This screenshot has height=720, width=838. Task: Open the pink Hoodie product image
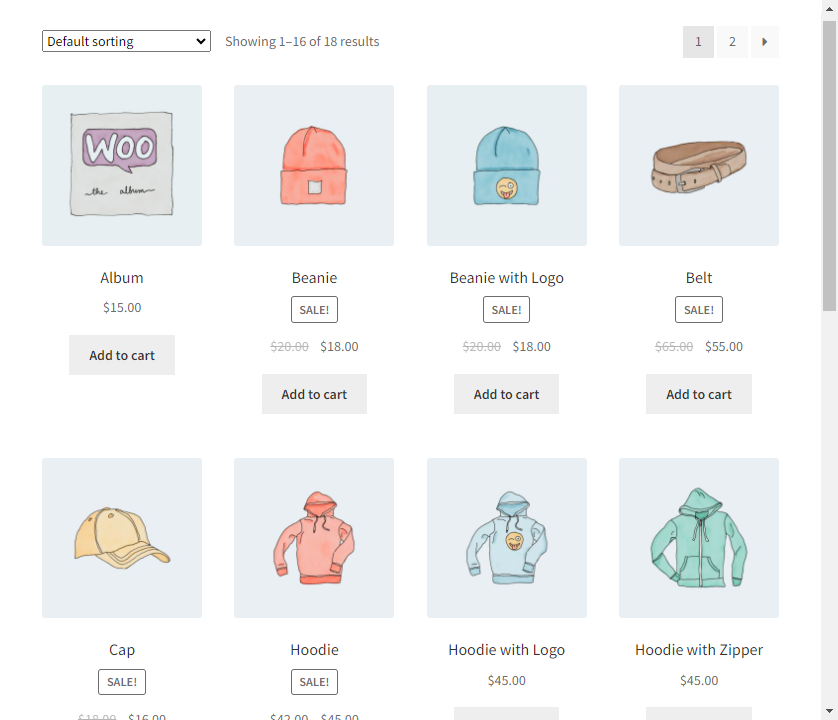coord(314,538)
